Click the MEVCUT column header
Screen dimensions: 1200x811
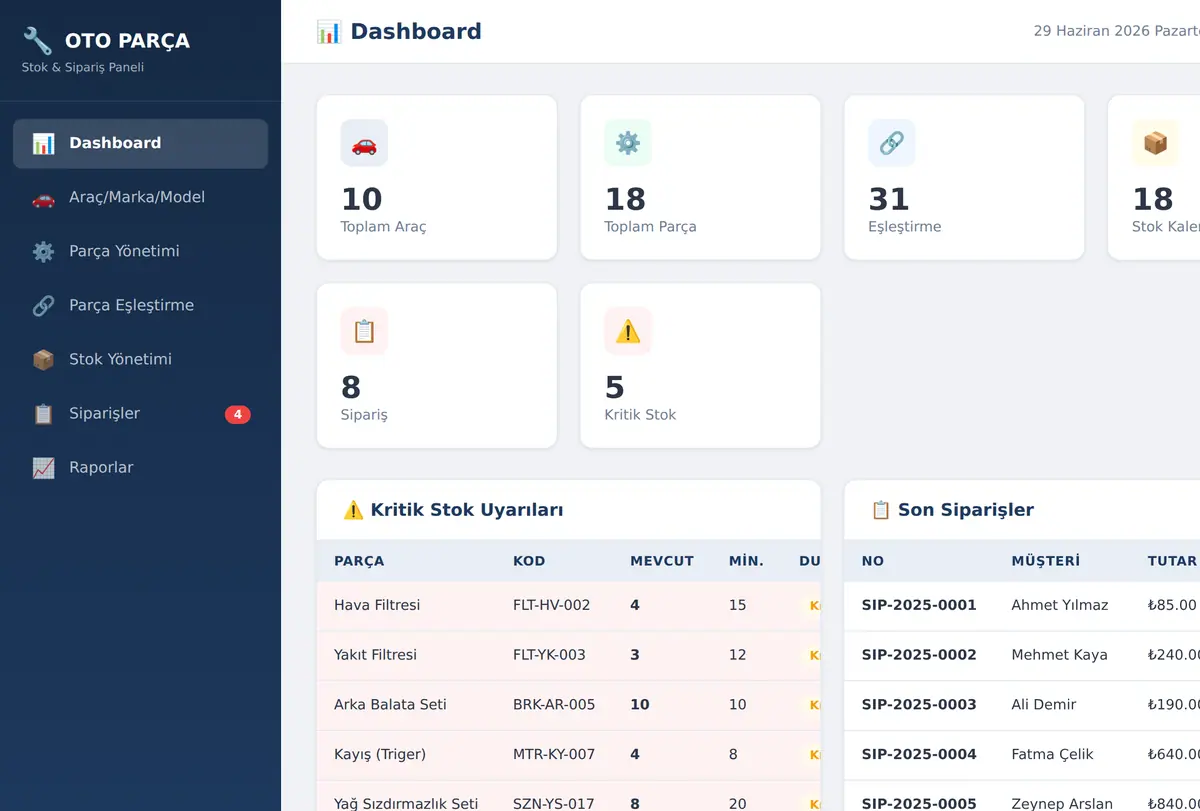[x=662, y=561]
